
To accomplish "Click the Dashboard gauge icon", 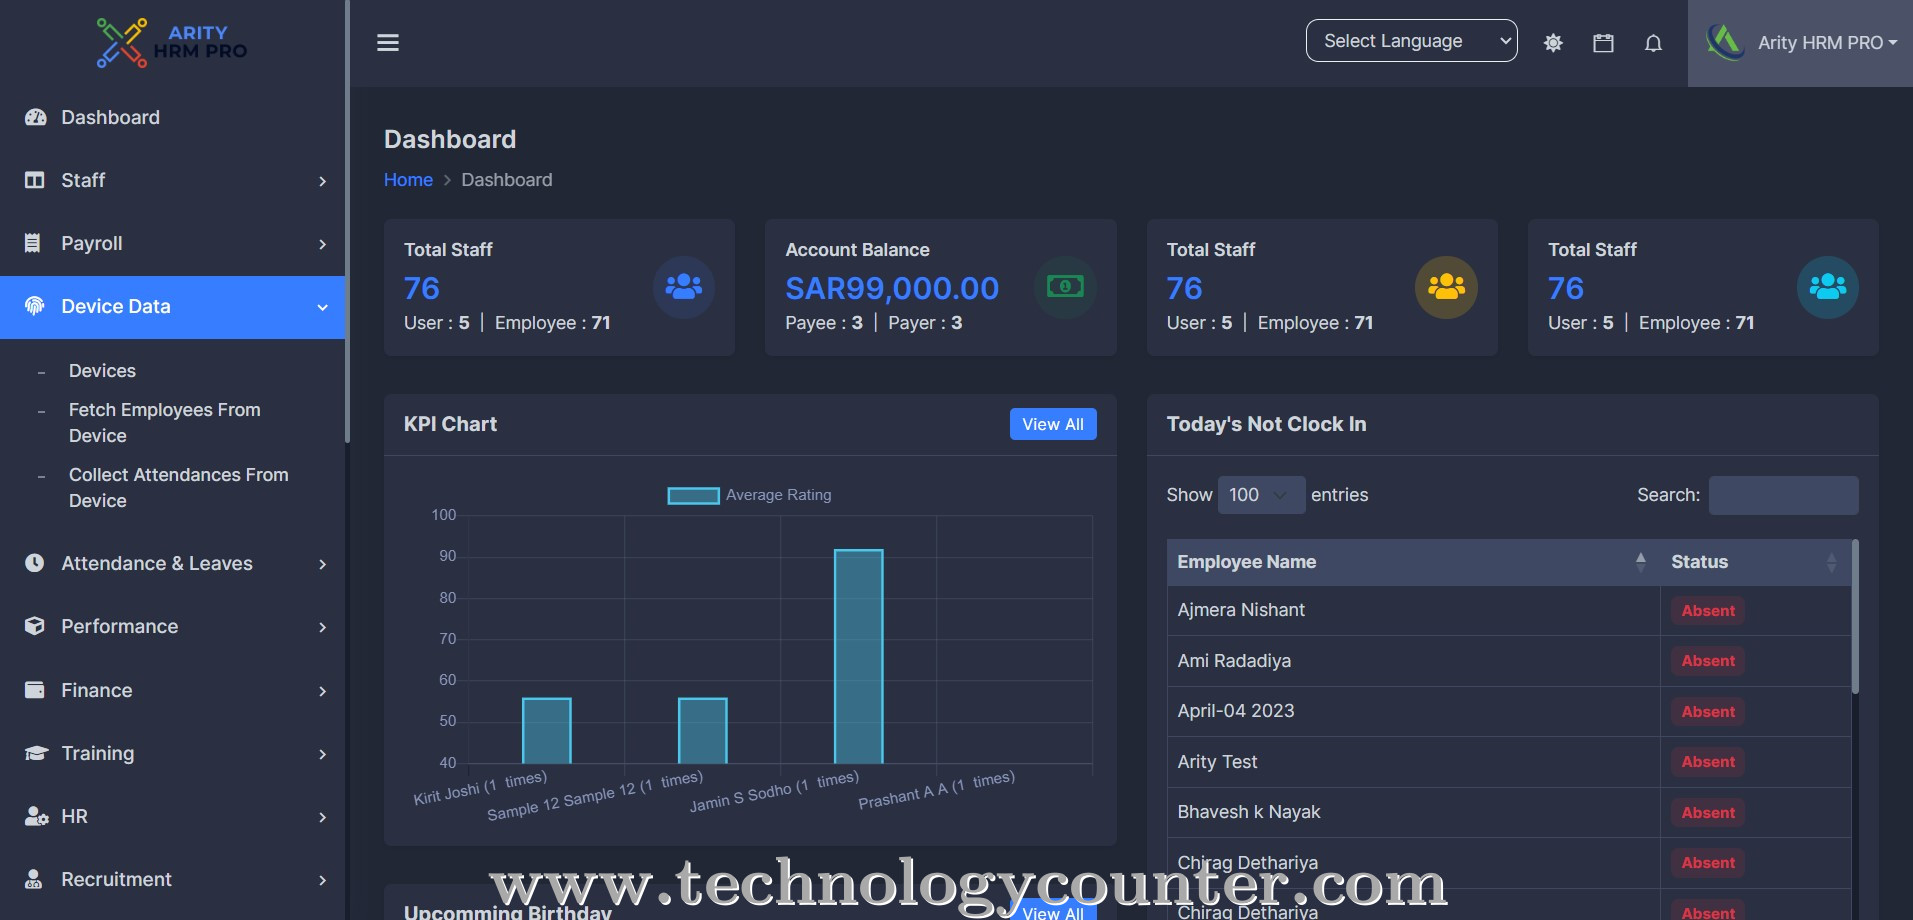I will point(35,117).
